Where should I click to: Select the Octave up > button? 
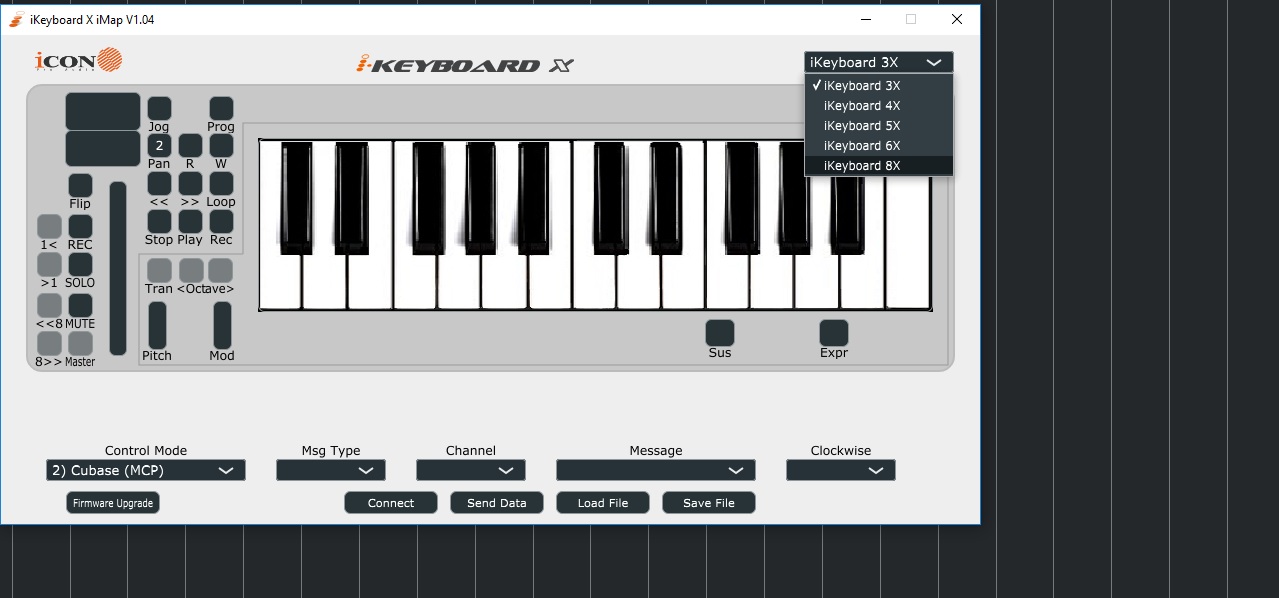click(x=220, y=270)
